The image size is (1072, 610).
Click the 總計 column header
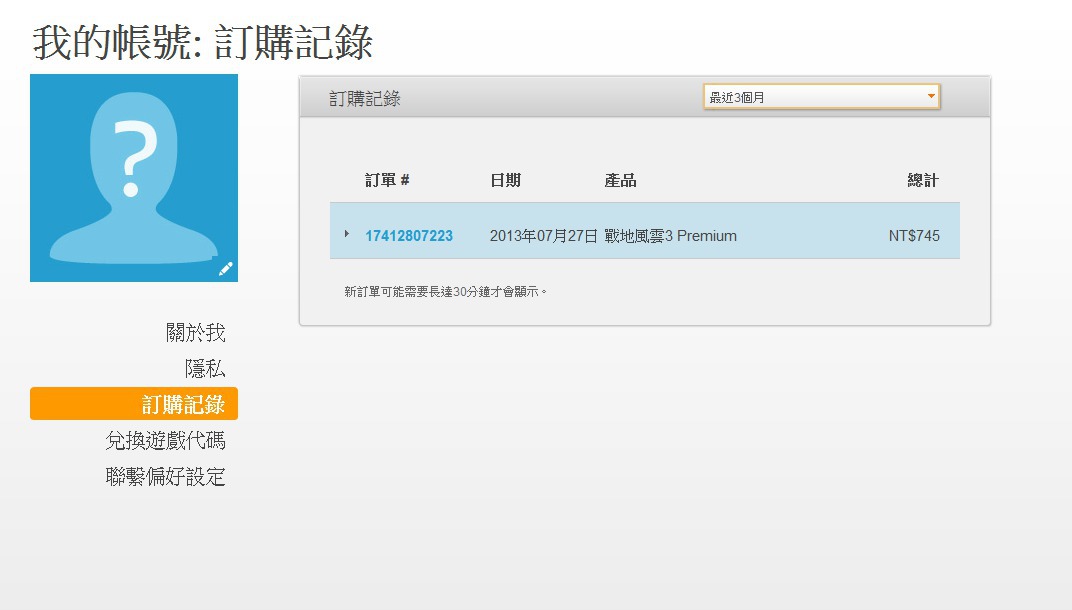pyautogui.click(x=923, y=181)
